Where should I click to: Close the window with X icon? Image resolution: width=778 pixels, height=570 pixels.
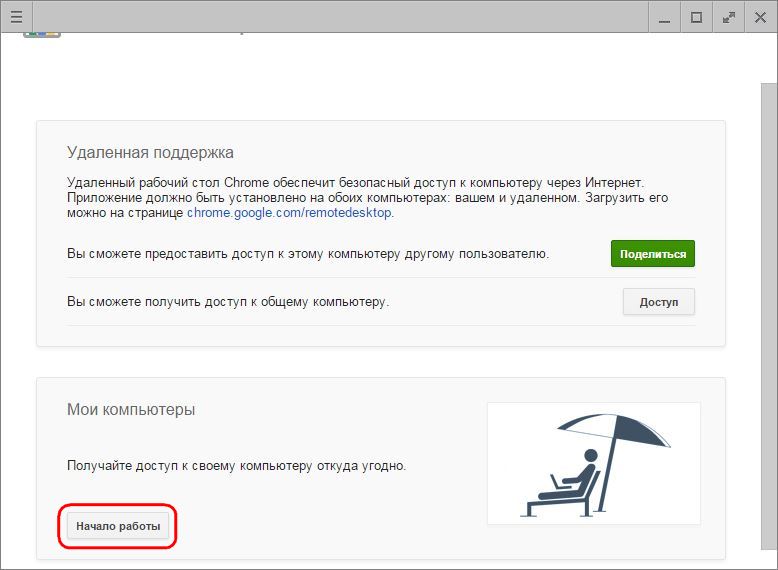click(x=760, y=17)
